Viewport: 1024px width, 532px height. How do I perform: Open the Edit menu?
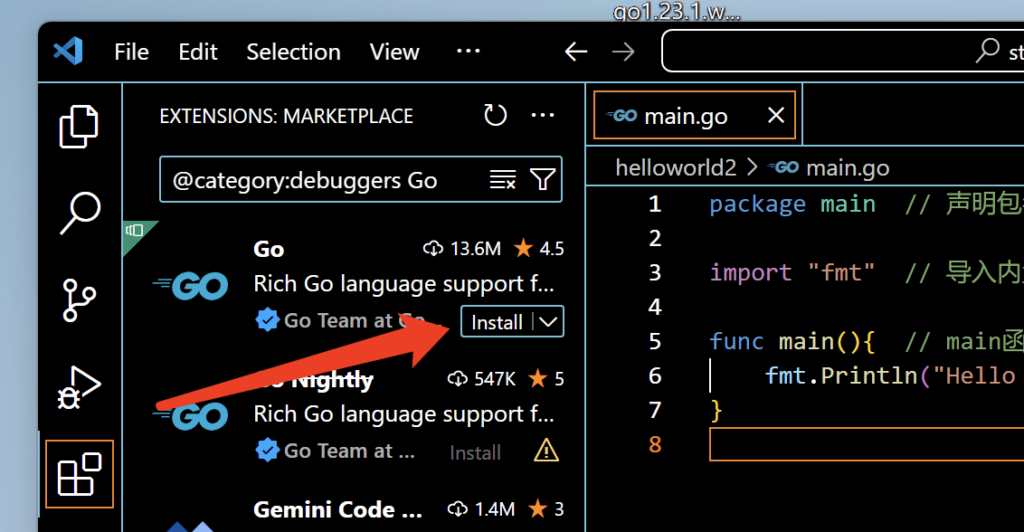[198, 52]
